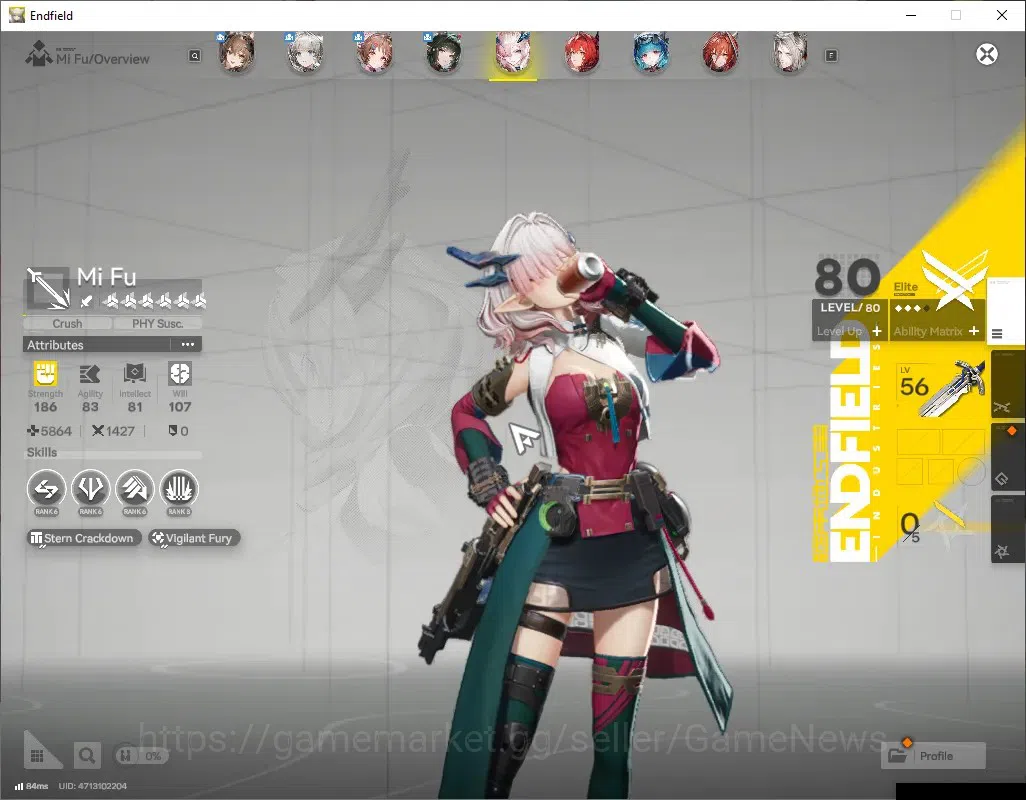This screenshot has height=800, width=1026.
Task: Click the sword weapon-type icon under Mi Fu
Action: click(x=86, y=301)
